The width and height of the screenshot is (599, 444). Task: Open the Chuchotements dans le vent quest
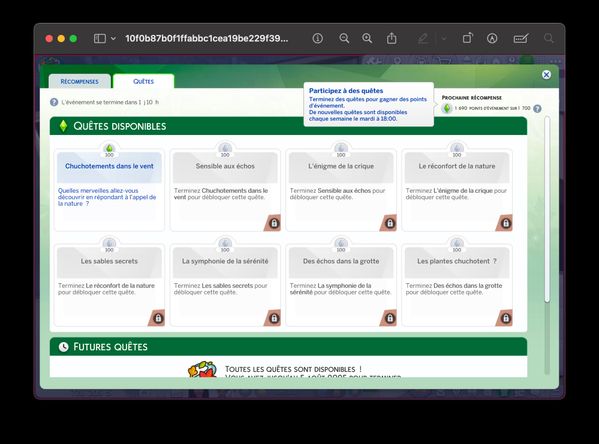click(x=109, y=190)
